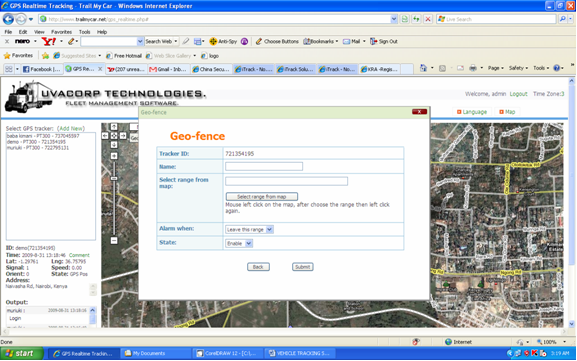Click the browser Forward arrow button
Viewport: 577px width, 361px height.
[x=21, y=19]
